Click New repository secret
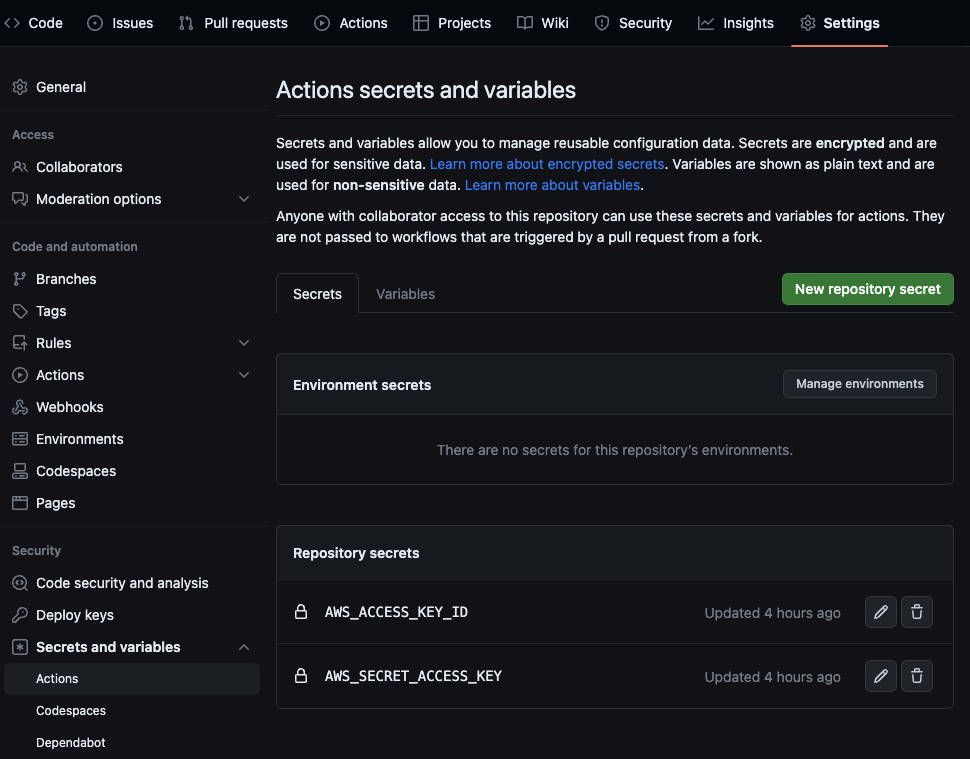 click(x=866, y=289)
